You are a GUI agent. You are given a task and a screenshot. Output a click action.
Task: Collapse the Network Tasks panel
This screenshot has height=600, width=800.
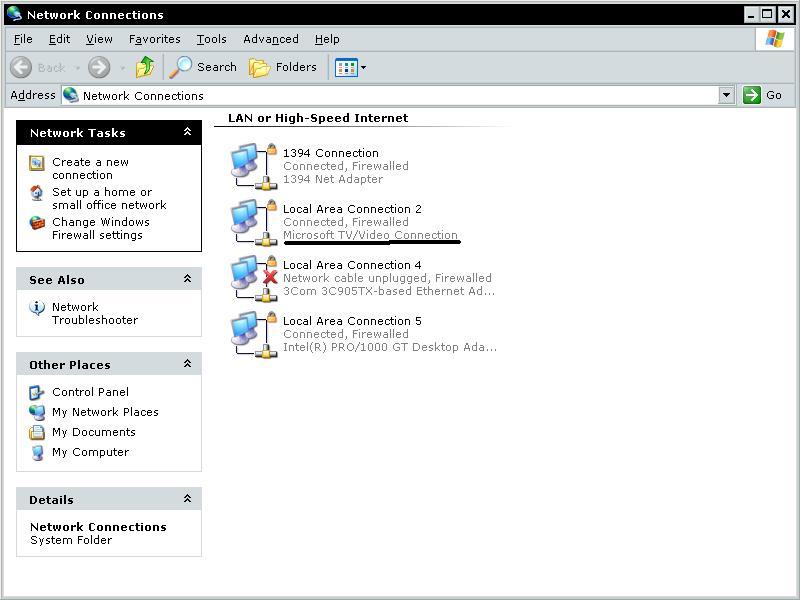tap(187, 132)
